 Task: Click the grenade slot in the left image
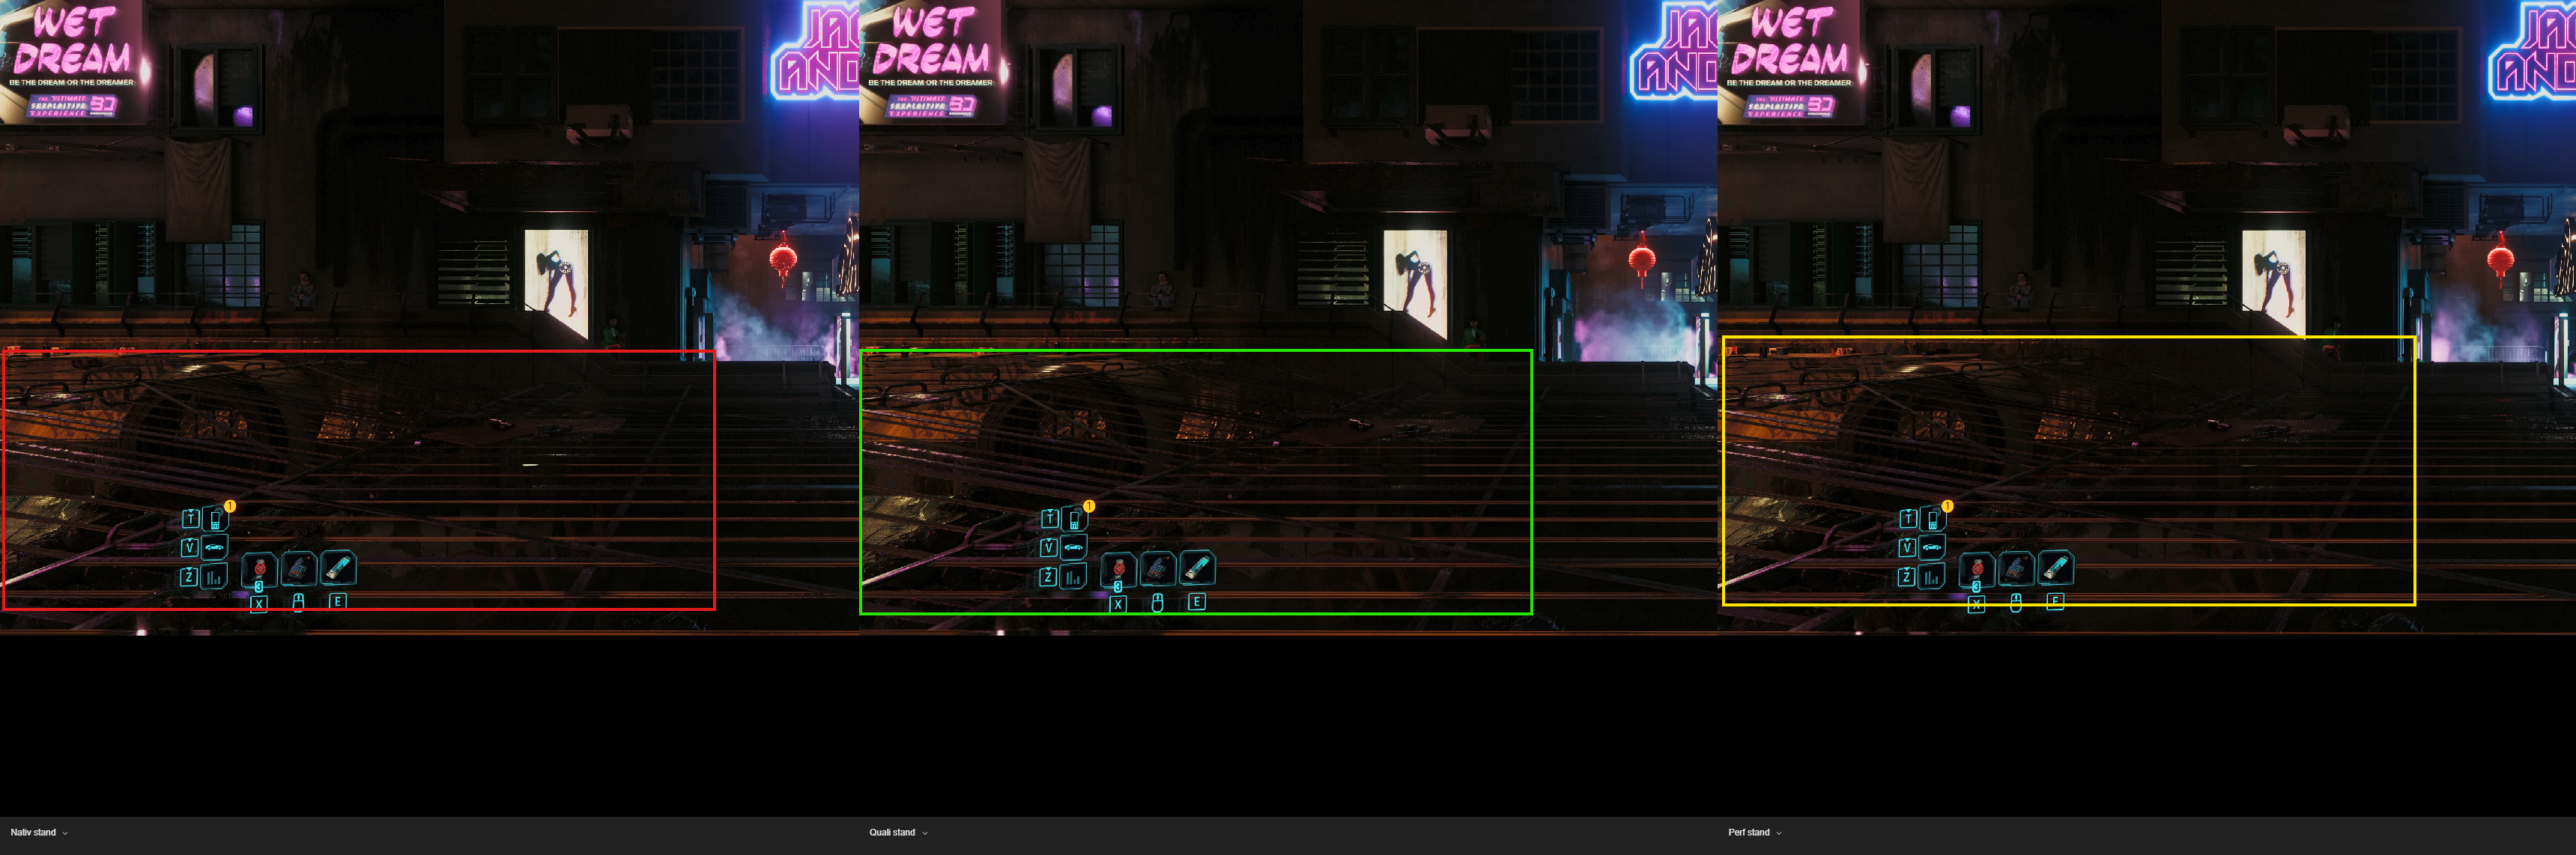[x=259, y=569]
